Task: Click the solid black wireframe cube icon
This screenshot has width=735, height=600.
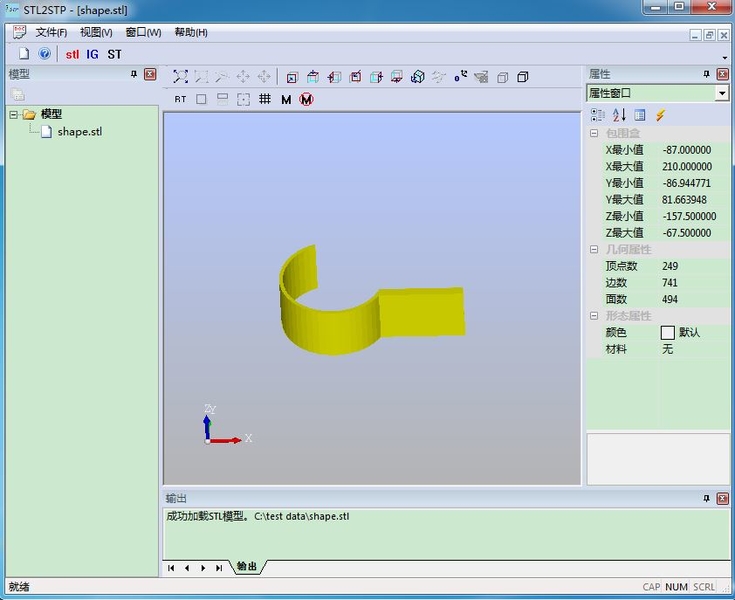Action: (x=523, y=77)
